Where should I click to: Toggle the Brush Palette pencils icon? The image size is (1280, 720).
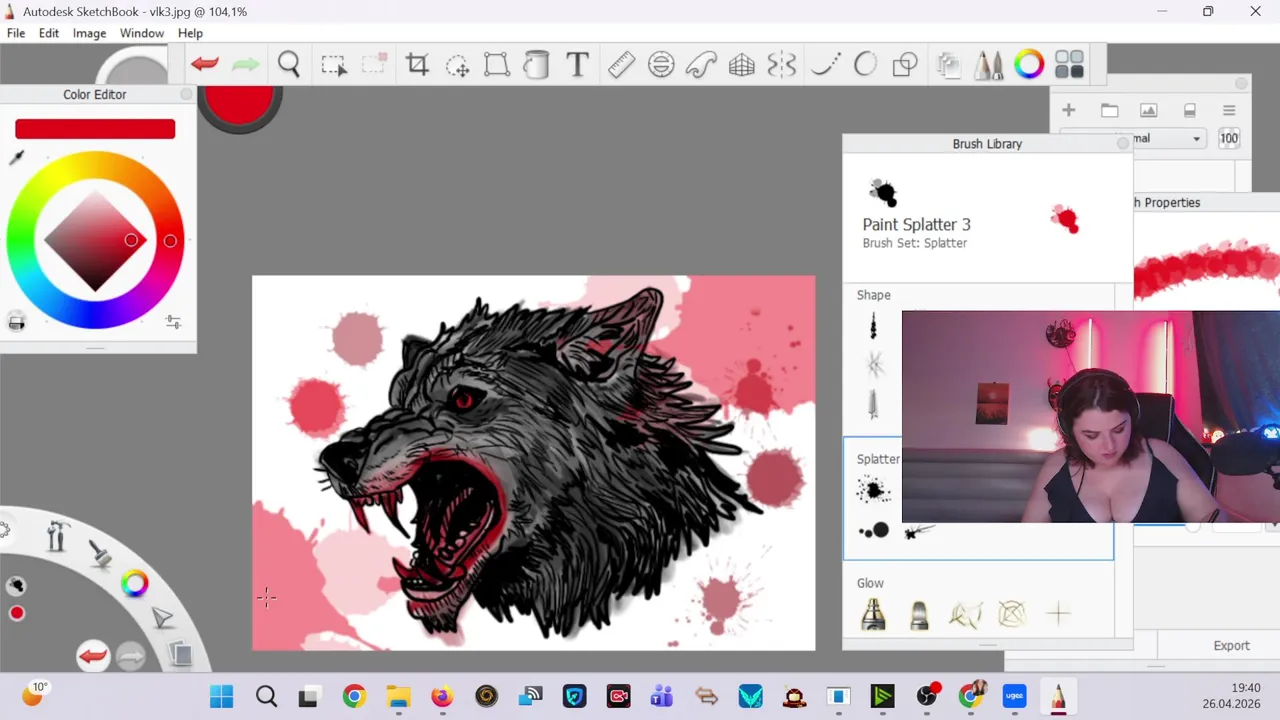pos(989,66)
